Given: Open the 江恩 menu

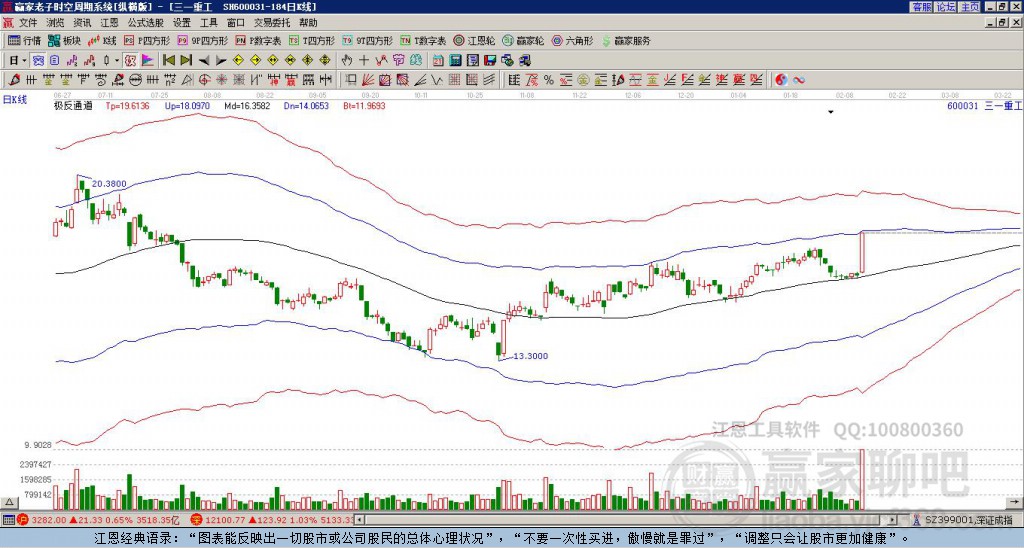Looking at the screenshot, I should point(110,22).
